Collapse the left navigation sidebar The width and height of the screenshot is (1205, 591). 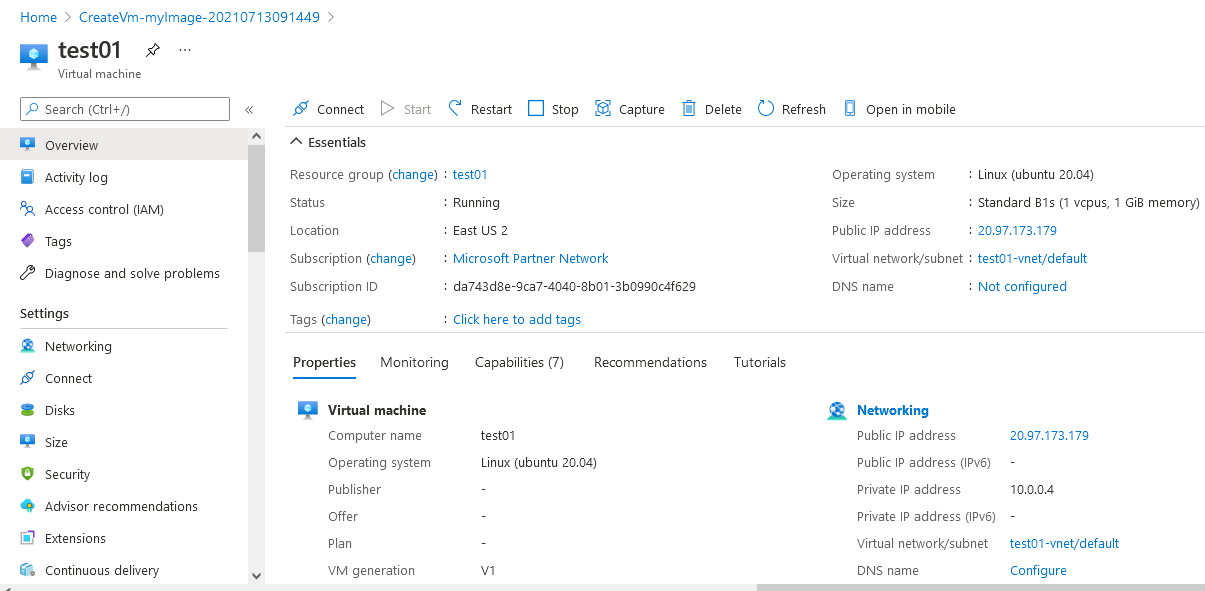(249, 111)
